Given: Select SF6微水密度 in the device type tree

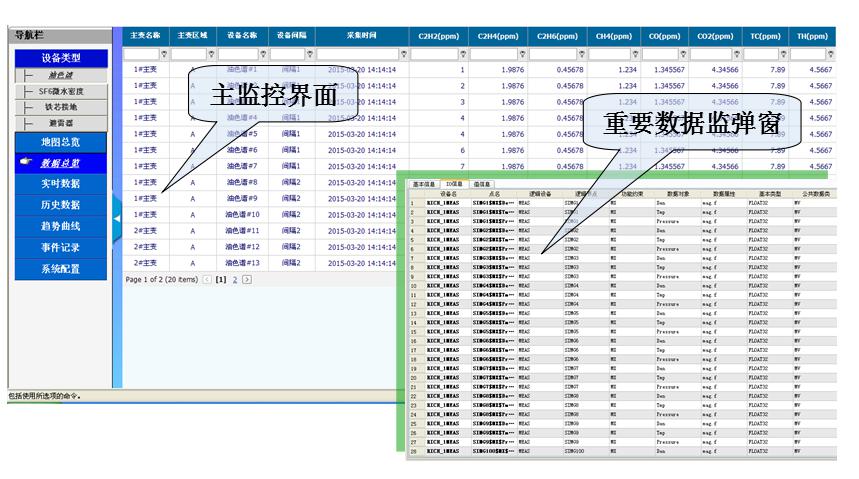Looking at the screenshot, I should coord(61,92).
